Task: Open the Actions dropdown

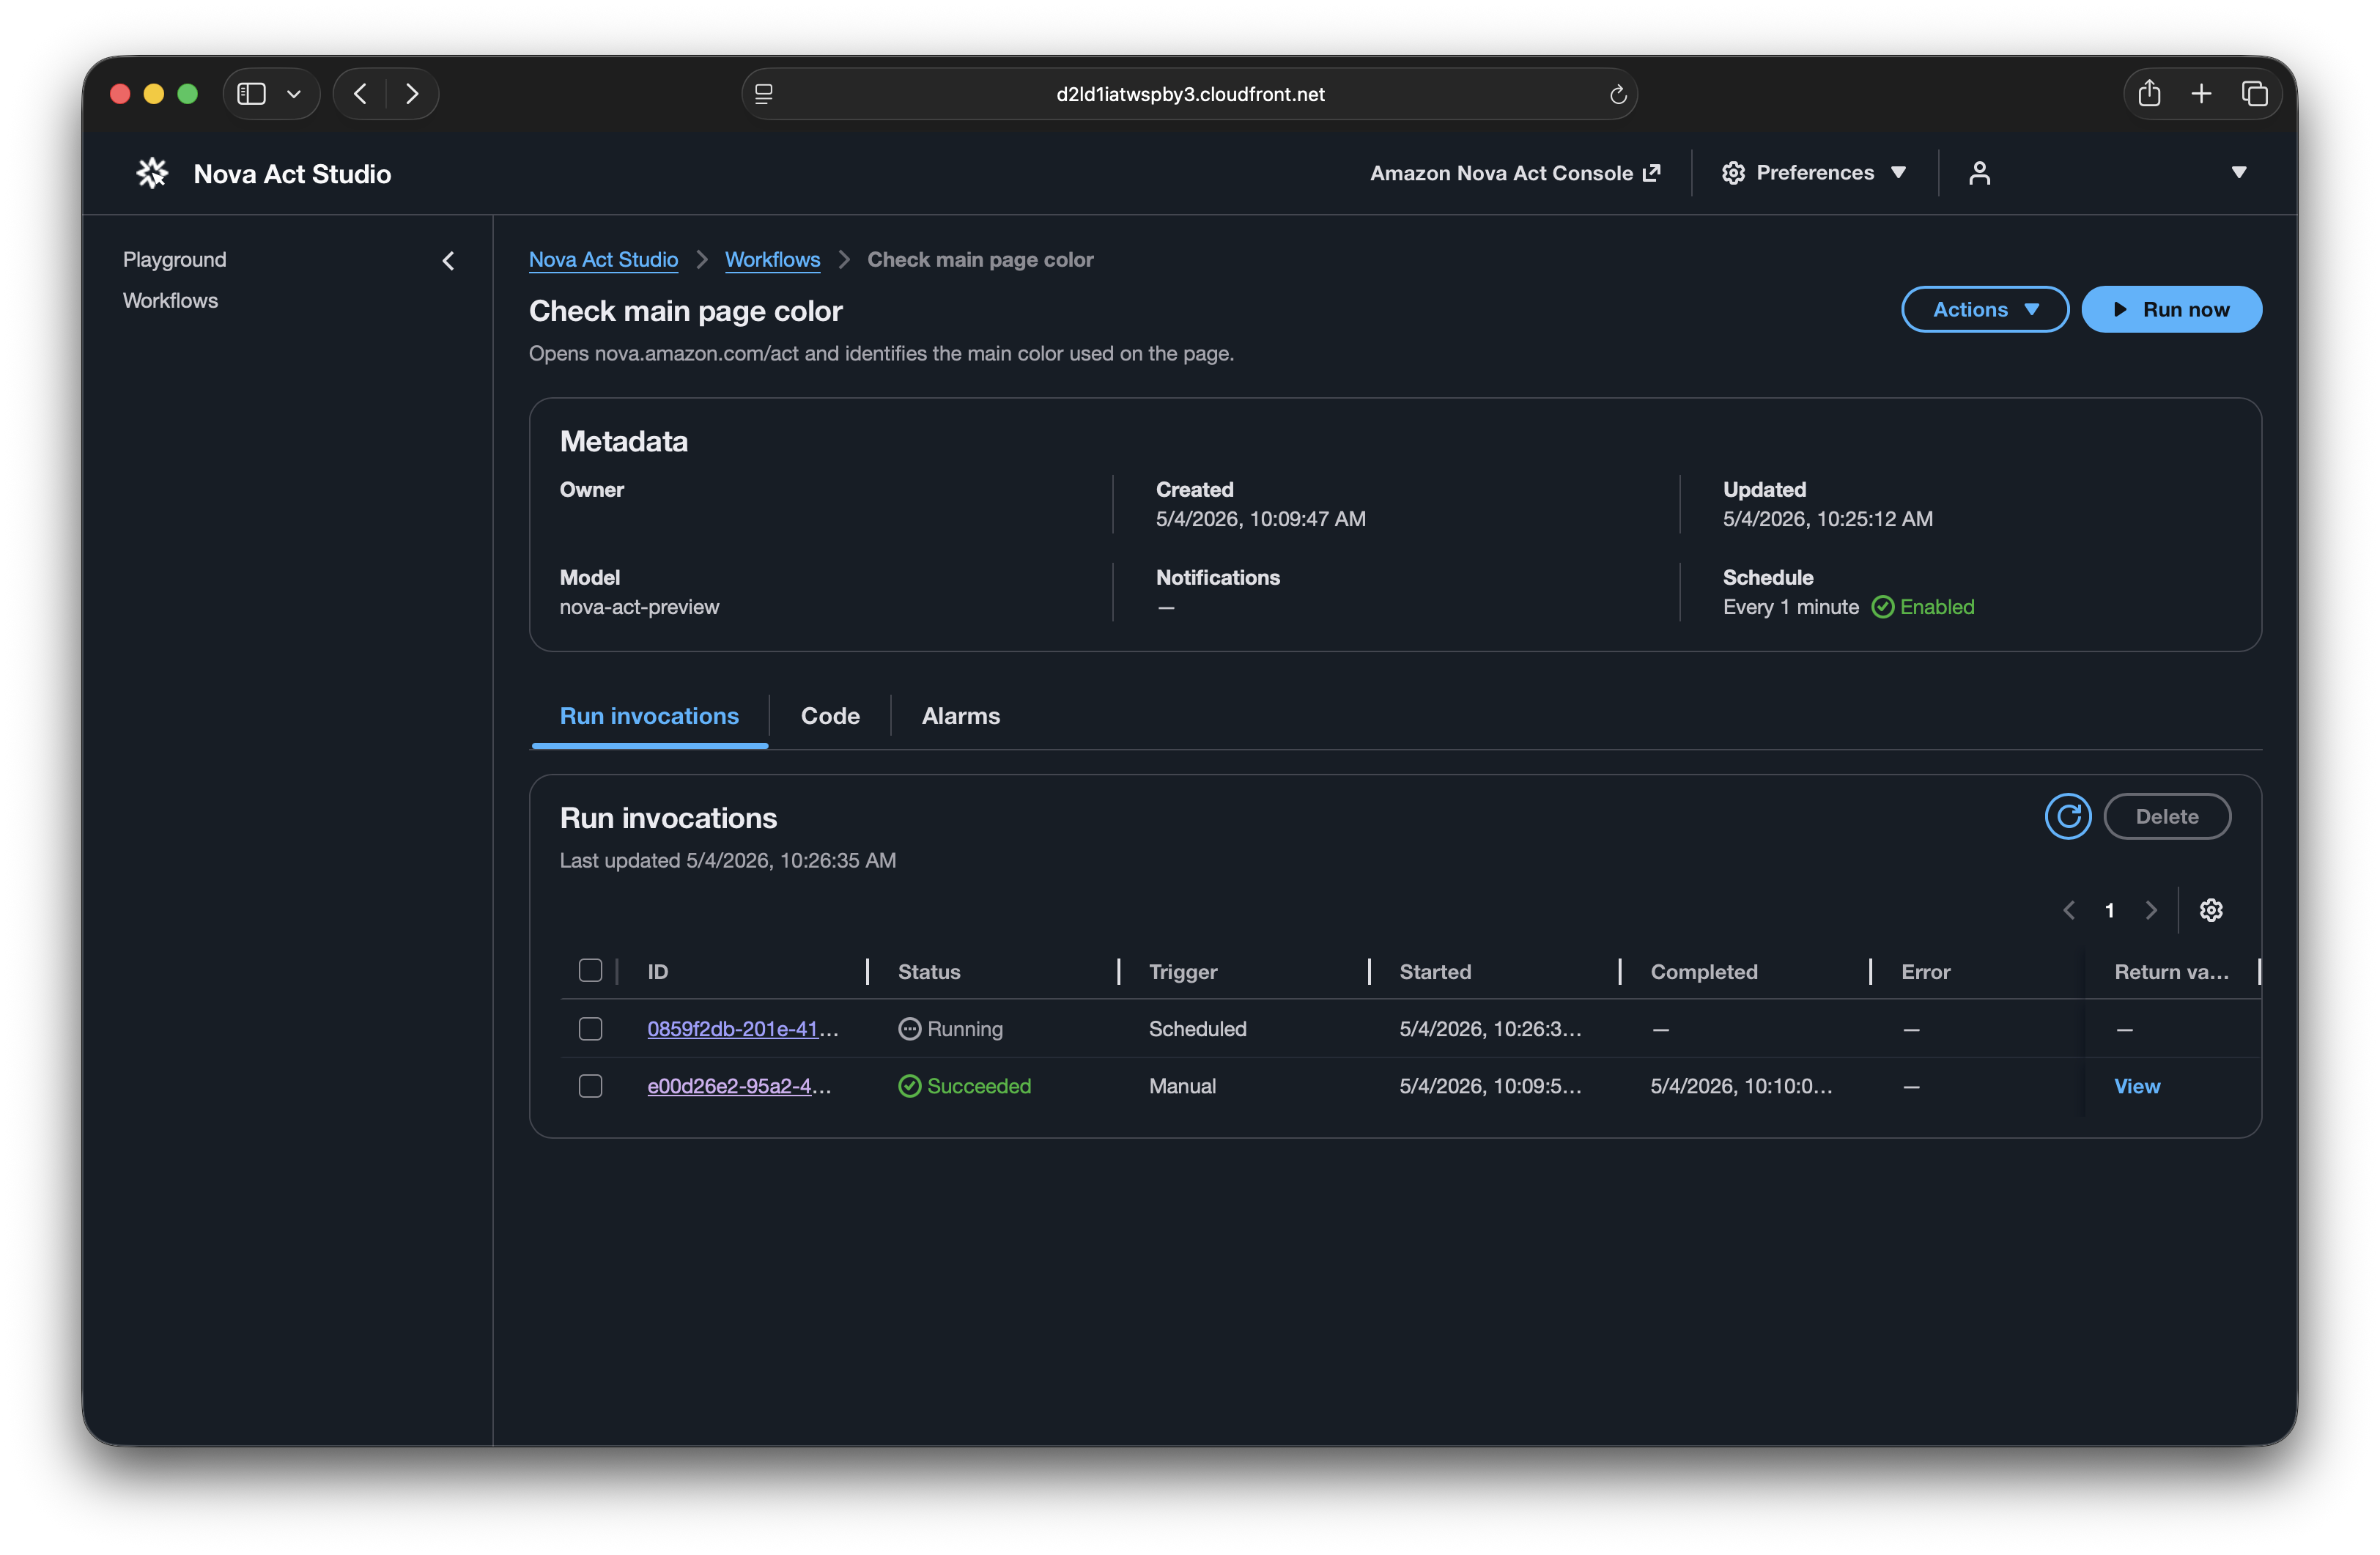Action: (x=1984, y=309)
